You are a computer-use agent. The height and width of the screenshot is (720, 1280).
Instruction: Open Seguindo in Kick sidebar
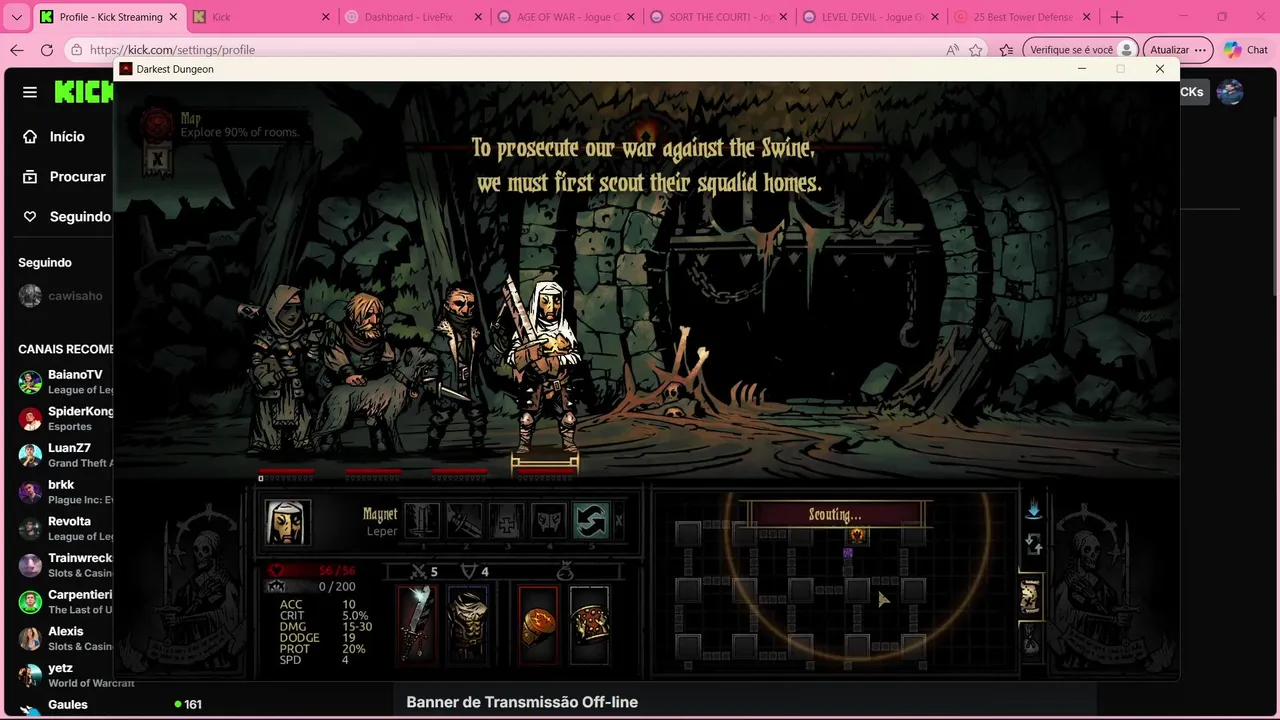(x=67, y=216)
